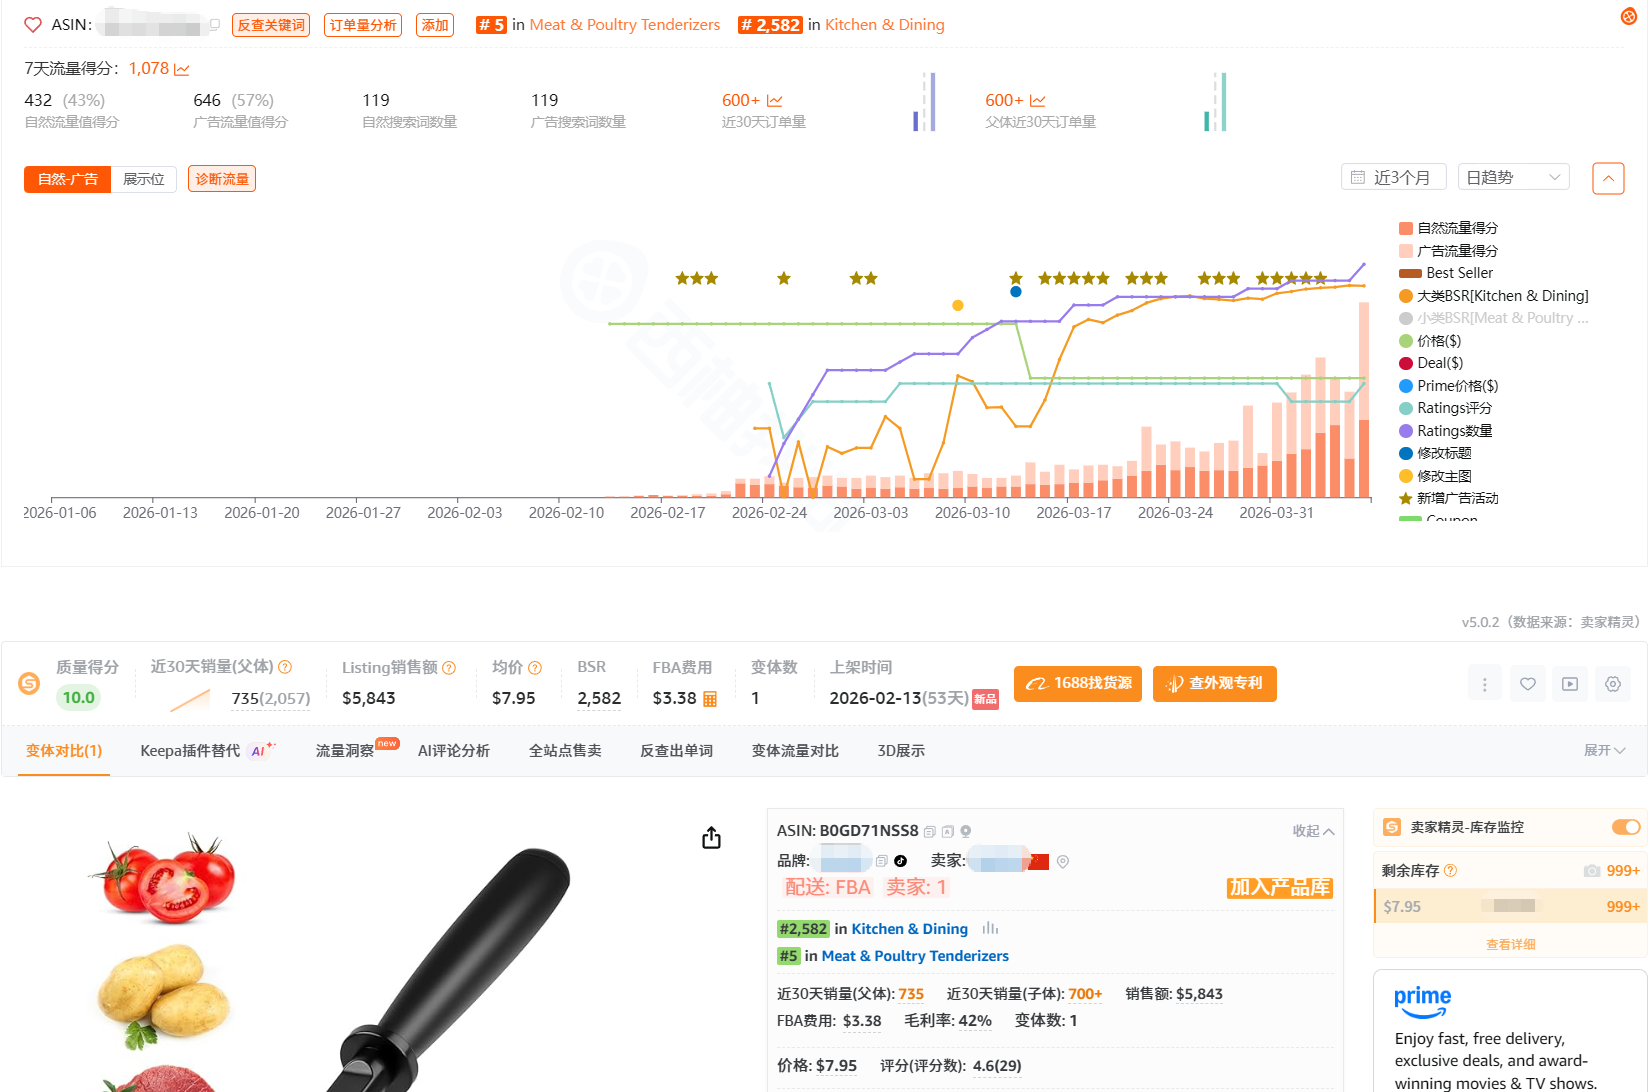Click the settings gear icon in summary bar
Screen dimensions: 1650x1092
point(1612,684)
